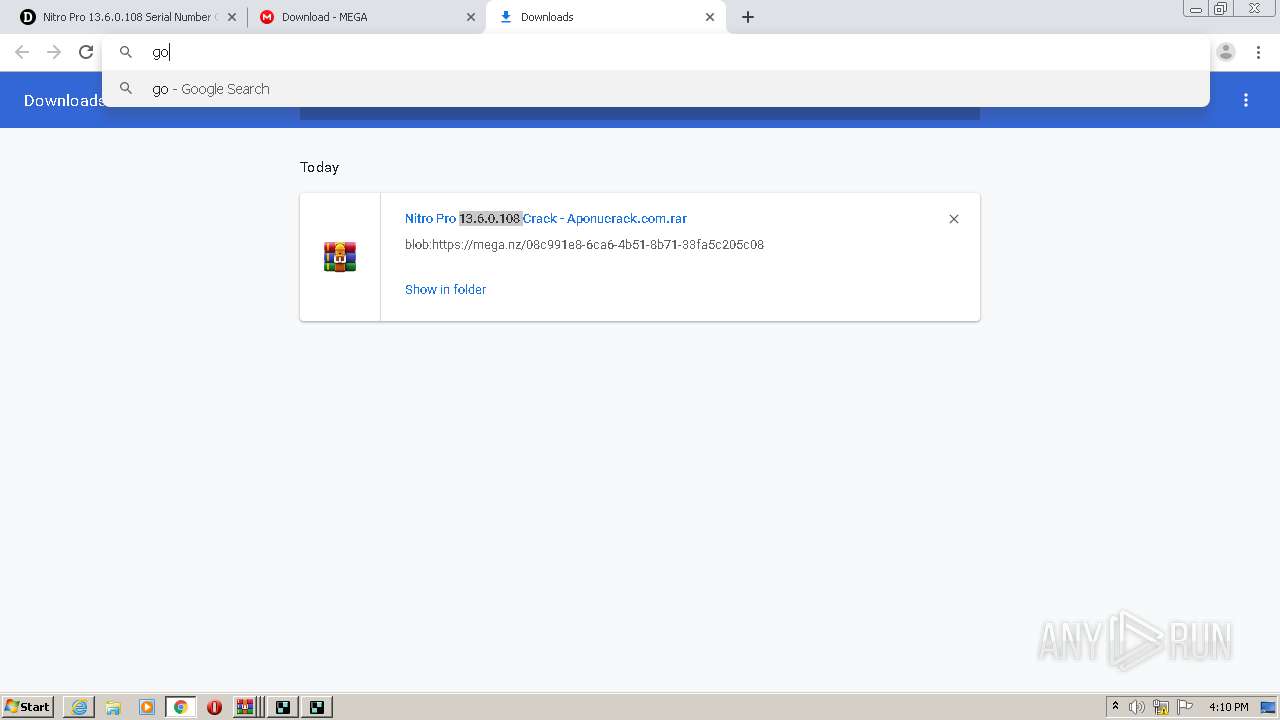Show hidden system tray icons

pyautogui.click(x=1115, y=707)
